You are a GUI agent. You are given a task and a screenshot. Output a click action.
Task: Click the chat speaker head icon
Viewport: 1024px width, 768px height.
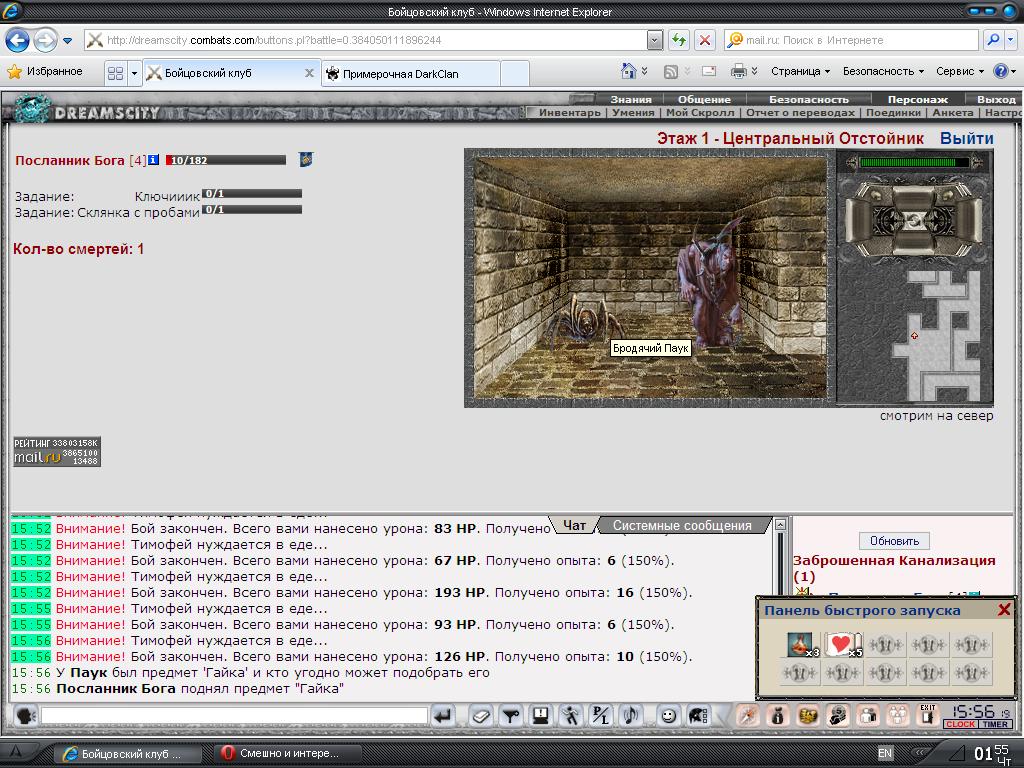[x=26, y=716]
